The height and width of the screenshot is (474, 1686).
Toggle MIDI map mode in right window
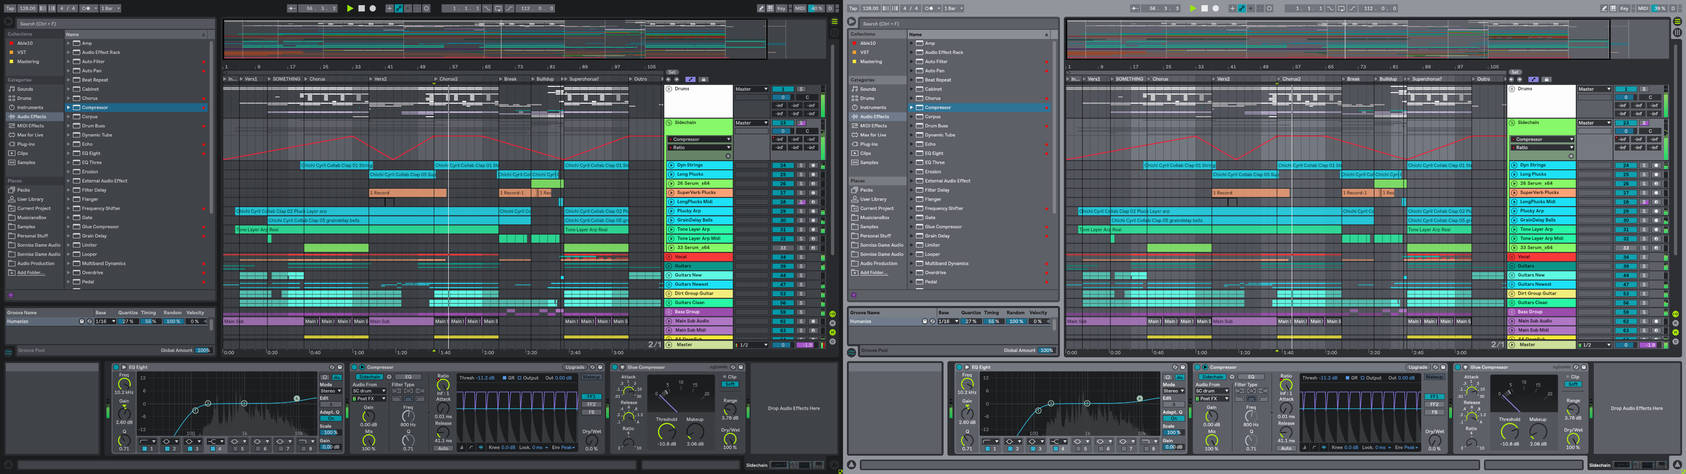pyautogui.click(x=1643, y=8)
